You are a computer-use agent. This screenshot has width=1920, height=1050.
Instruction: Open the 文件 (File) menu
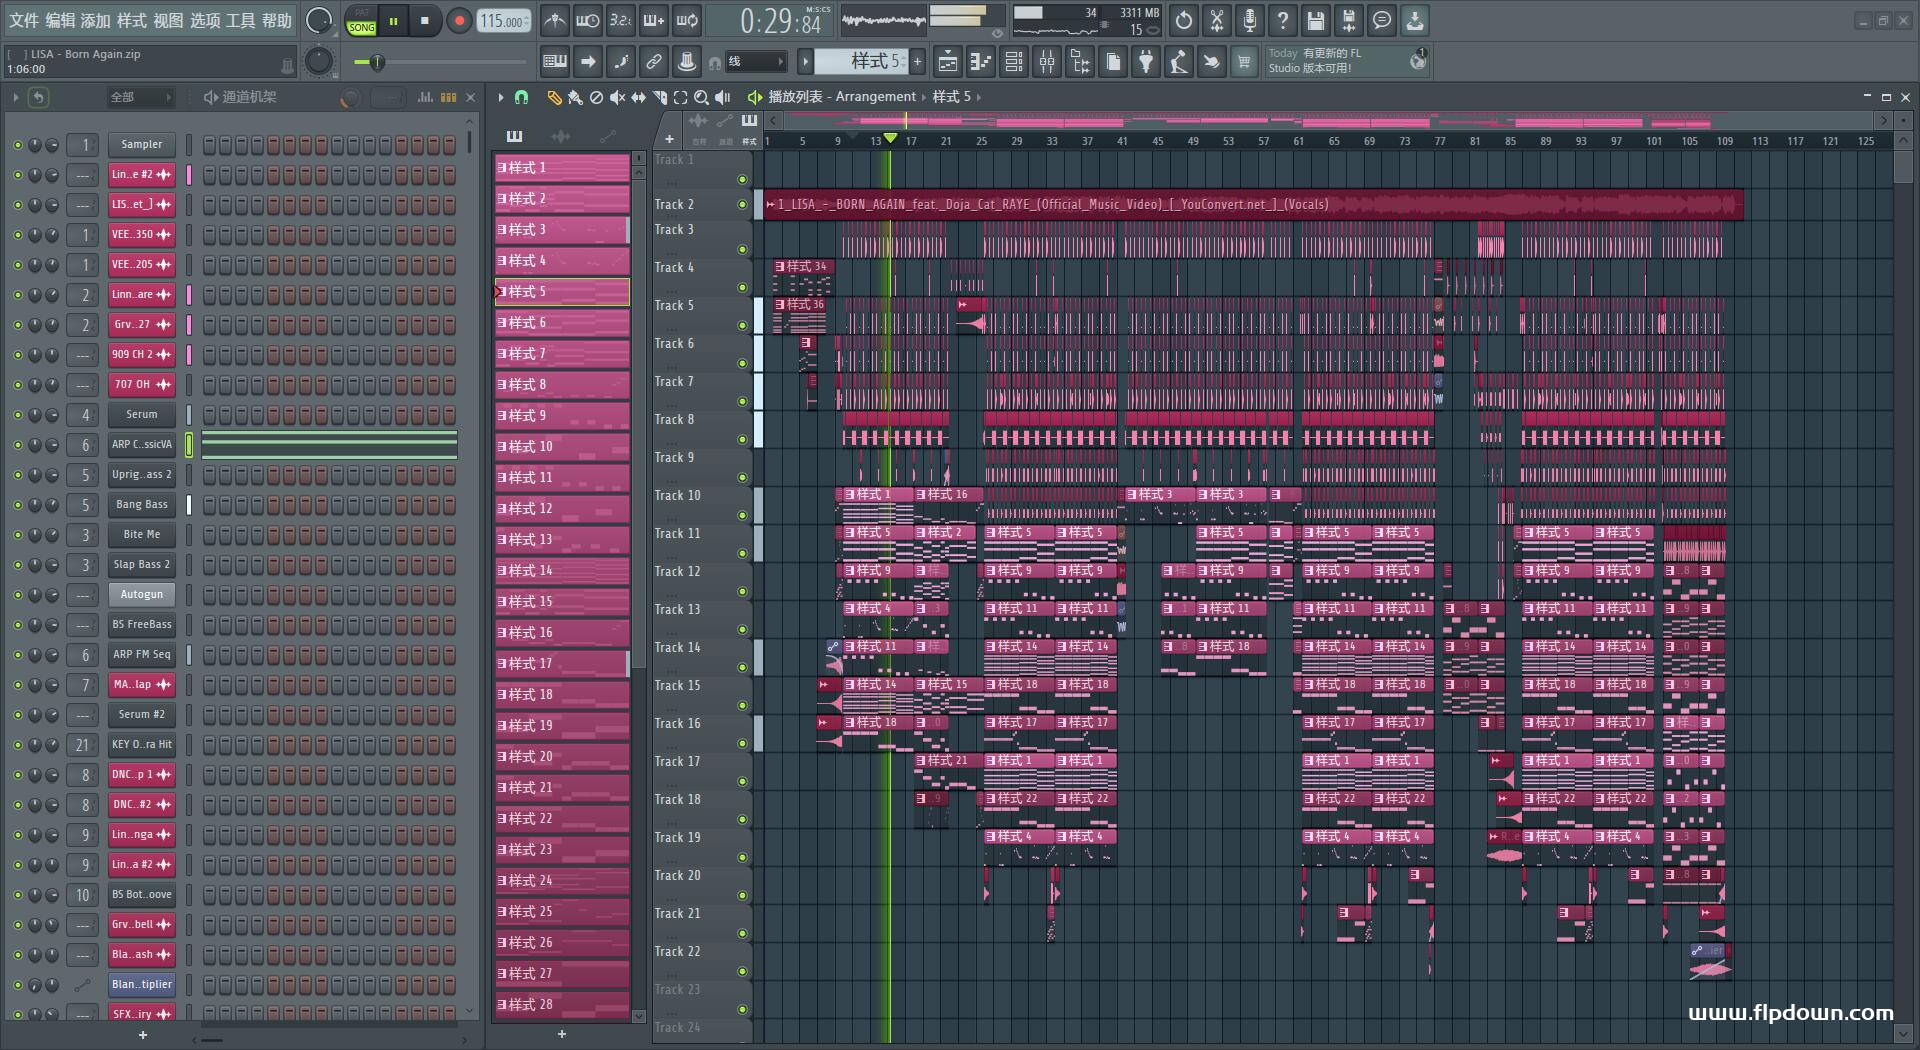pos(23,20)
